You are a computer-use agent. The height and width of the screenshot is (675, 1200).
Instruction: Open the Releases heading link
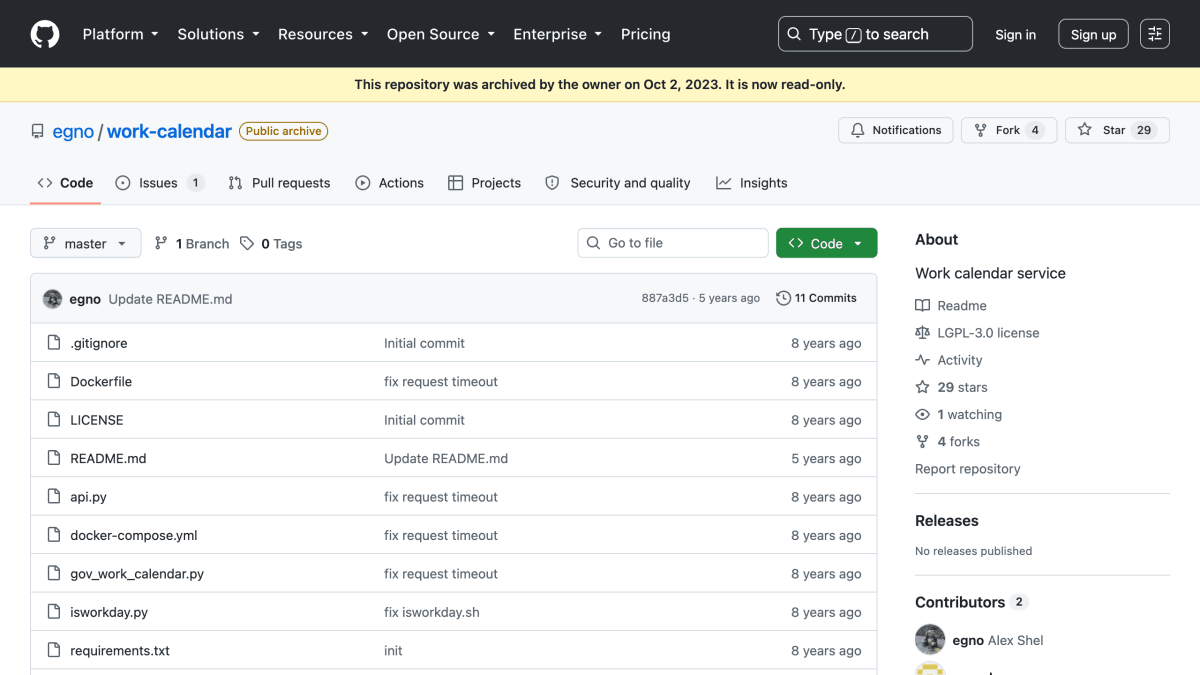click(x=946, y=521)
